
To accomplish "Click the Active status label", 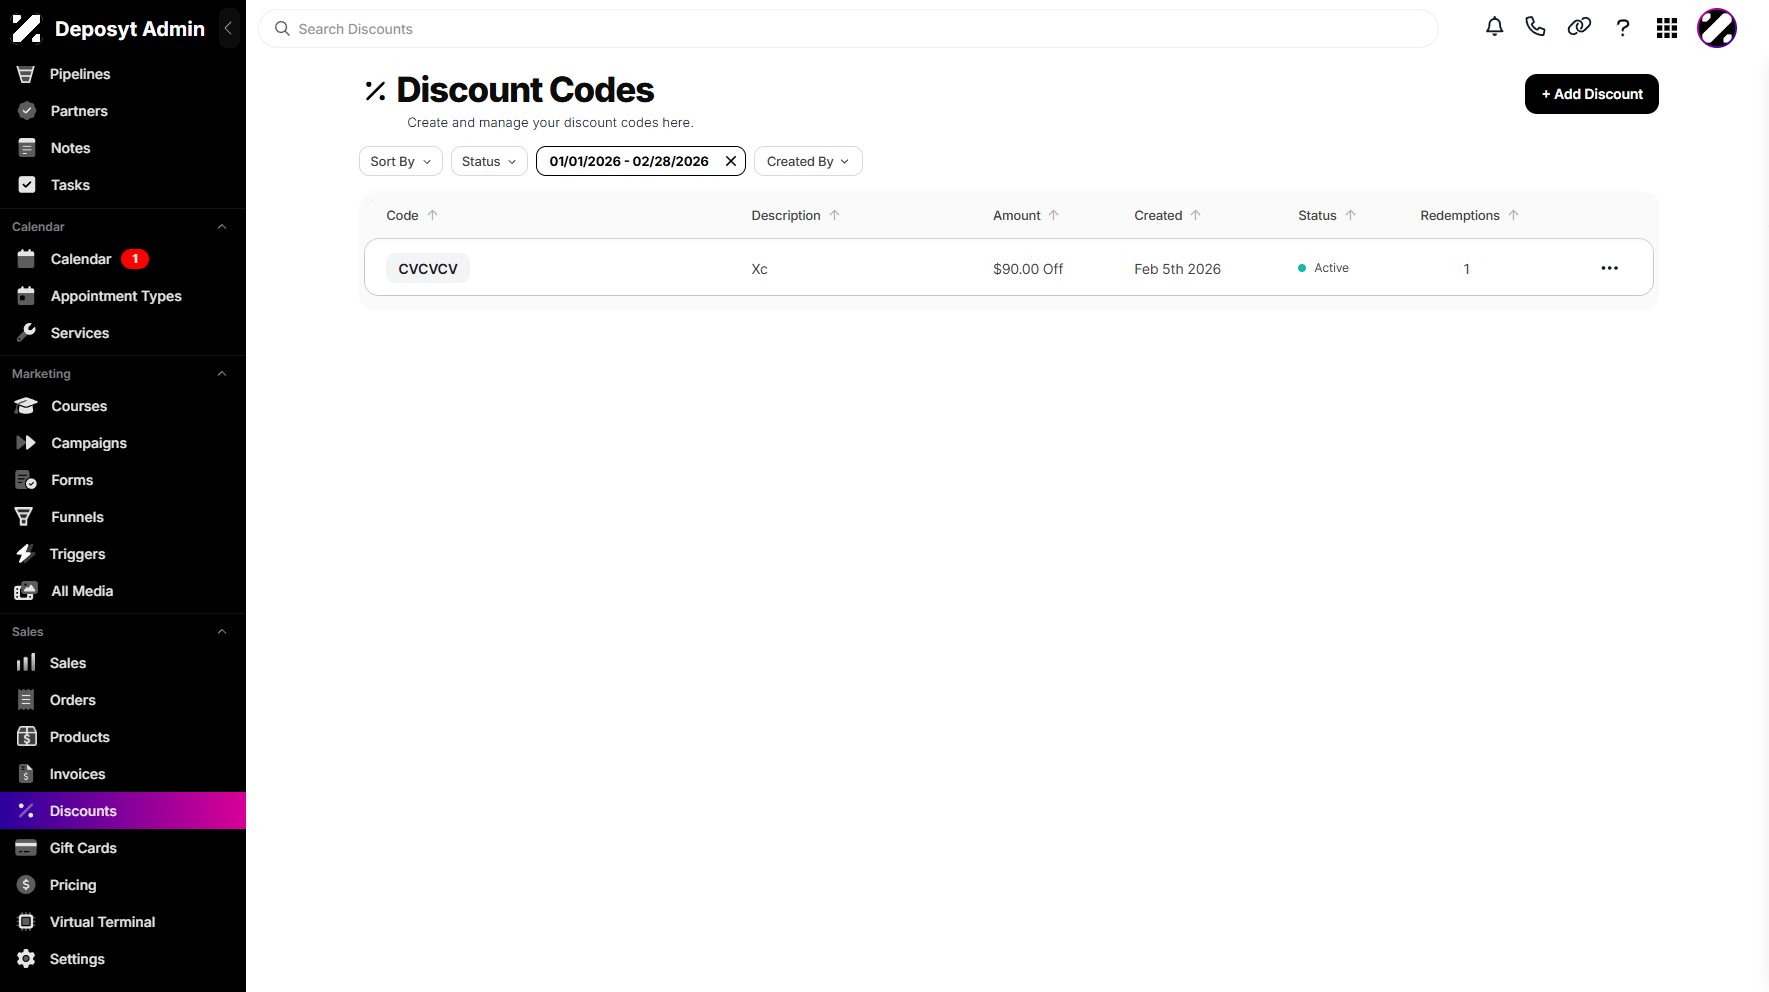I will (x=1323, y=268).
